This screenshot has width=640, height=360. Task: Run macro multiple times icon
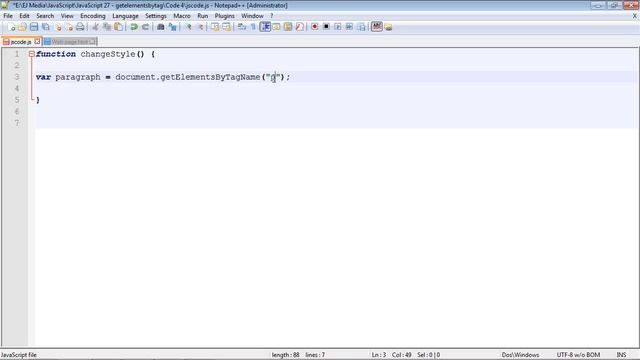pyautogui.click(x=349, y=27)
